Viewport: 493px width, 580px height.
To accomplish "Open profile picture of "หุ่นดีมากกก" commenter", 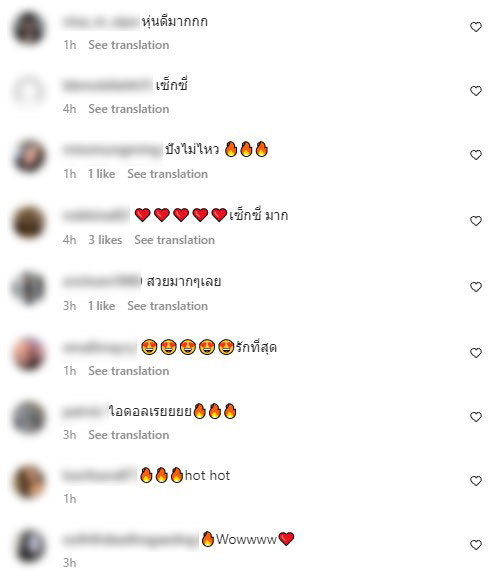I will 29,28.
